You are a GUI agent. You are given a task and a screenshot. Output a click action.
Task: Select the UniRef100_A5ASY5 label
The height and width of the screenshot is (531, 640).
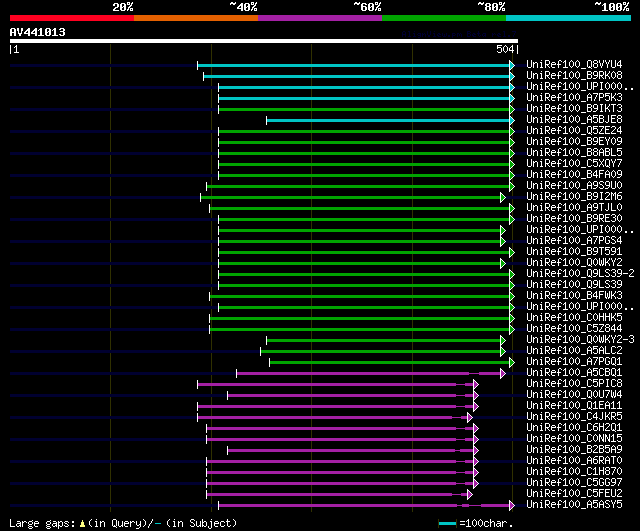point(574,505)
